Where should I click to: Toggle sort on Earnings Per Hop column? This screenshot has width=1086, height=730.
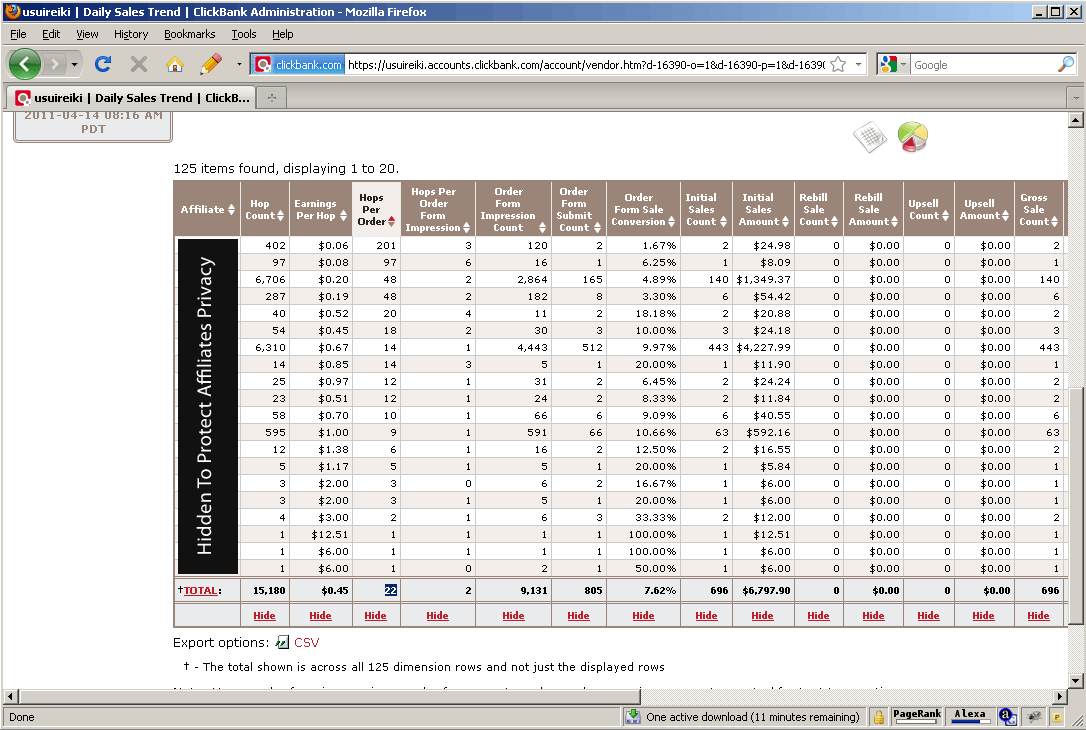coord(315,209)
